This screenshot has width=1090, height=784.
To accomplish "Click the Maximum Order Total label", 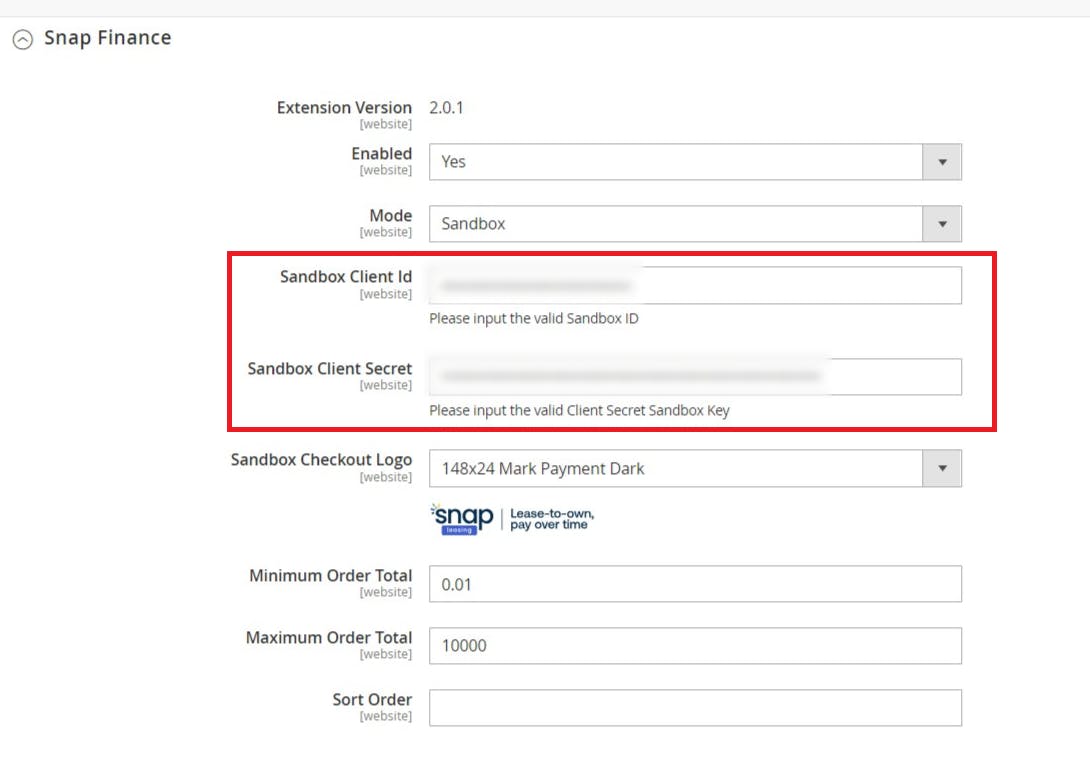I will click(329, 637).
